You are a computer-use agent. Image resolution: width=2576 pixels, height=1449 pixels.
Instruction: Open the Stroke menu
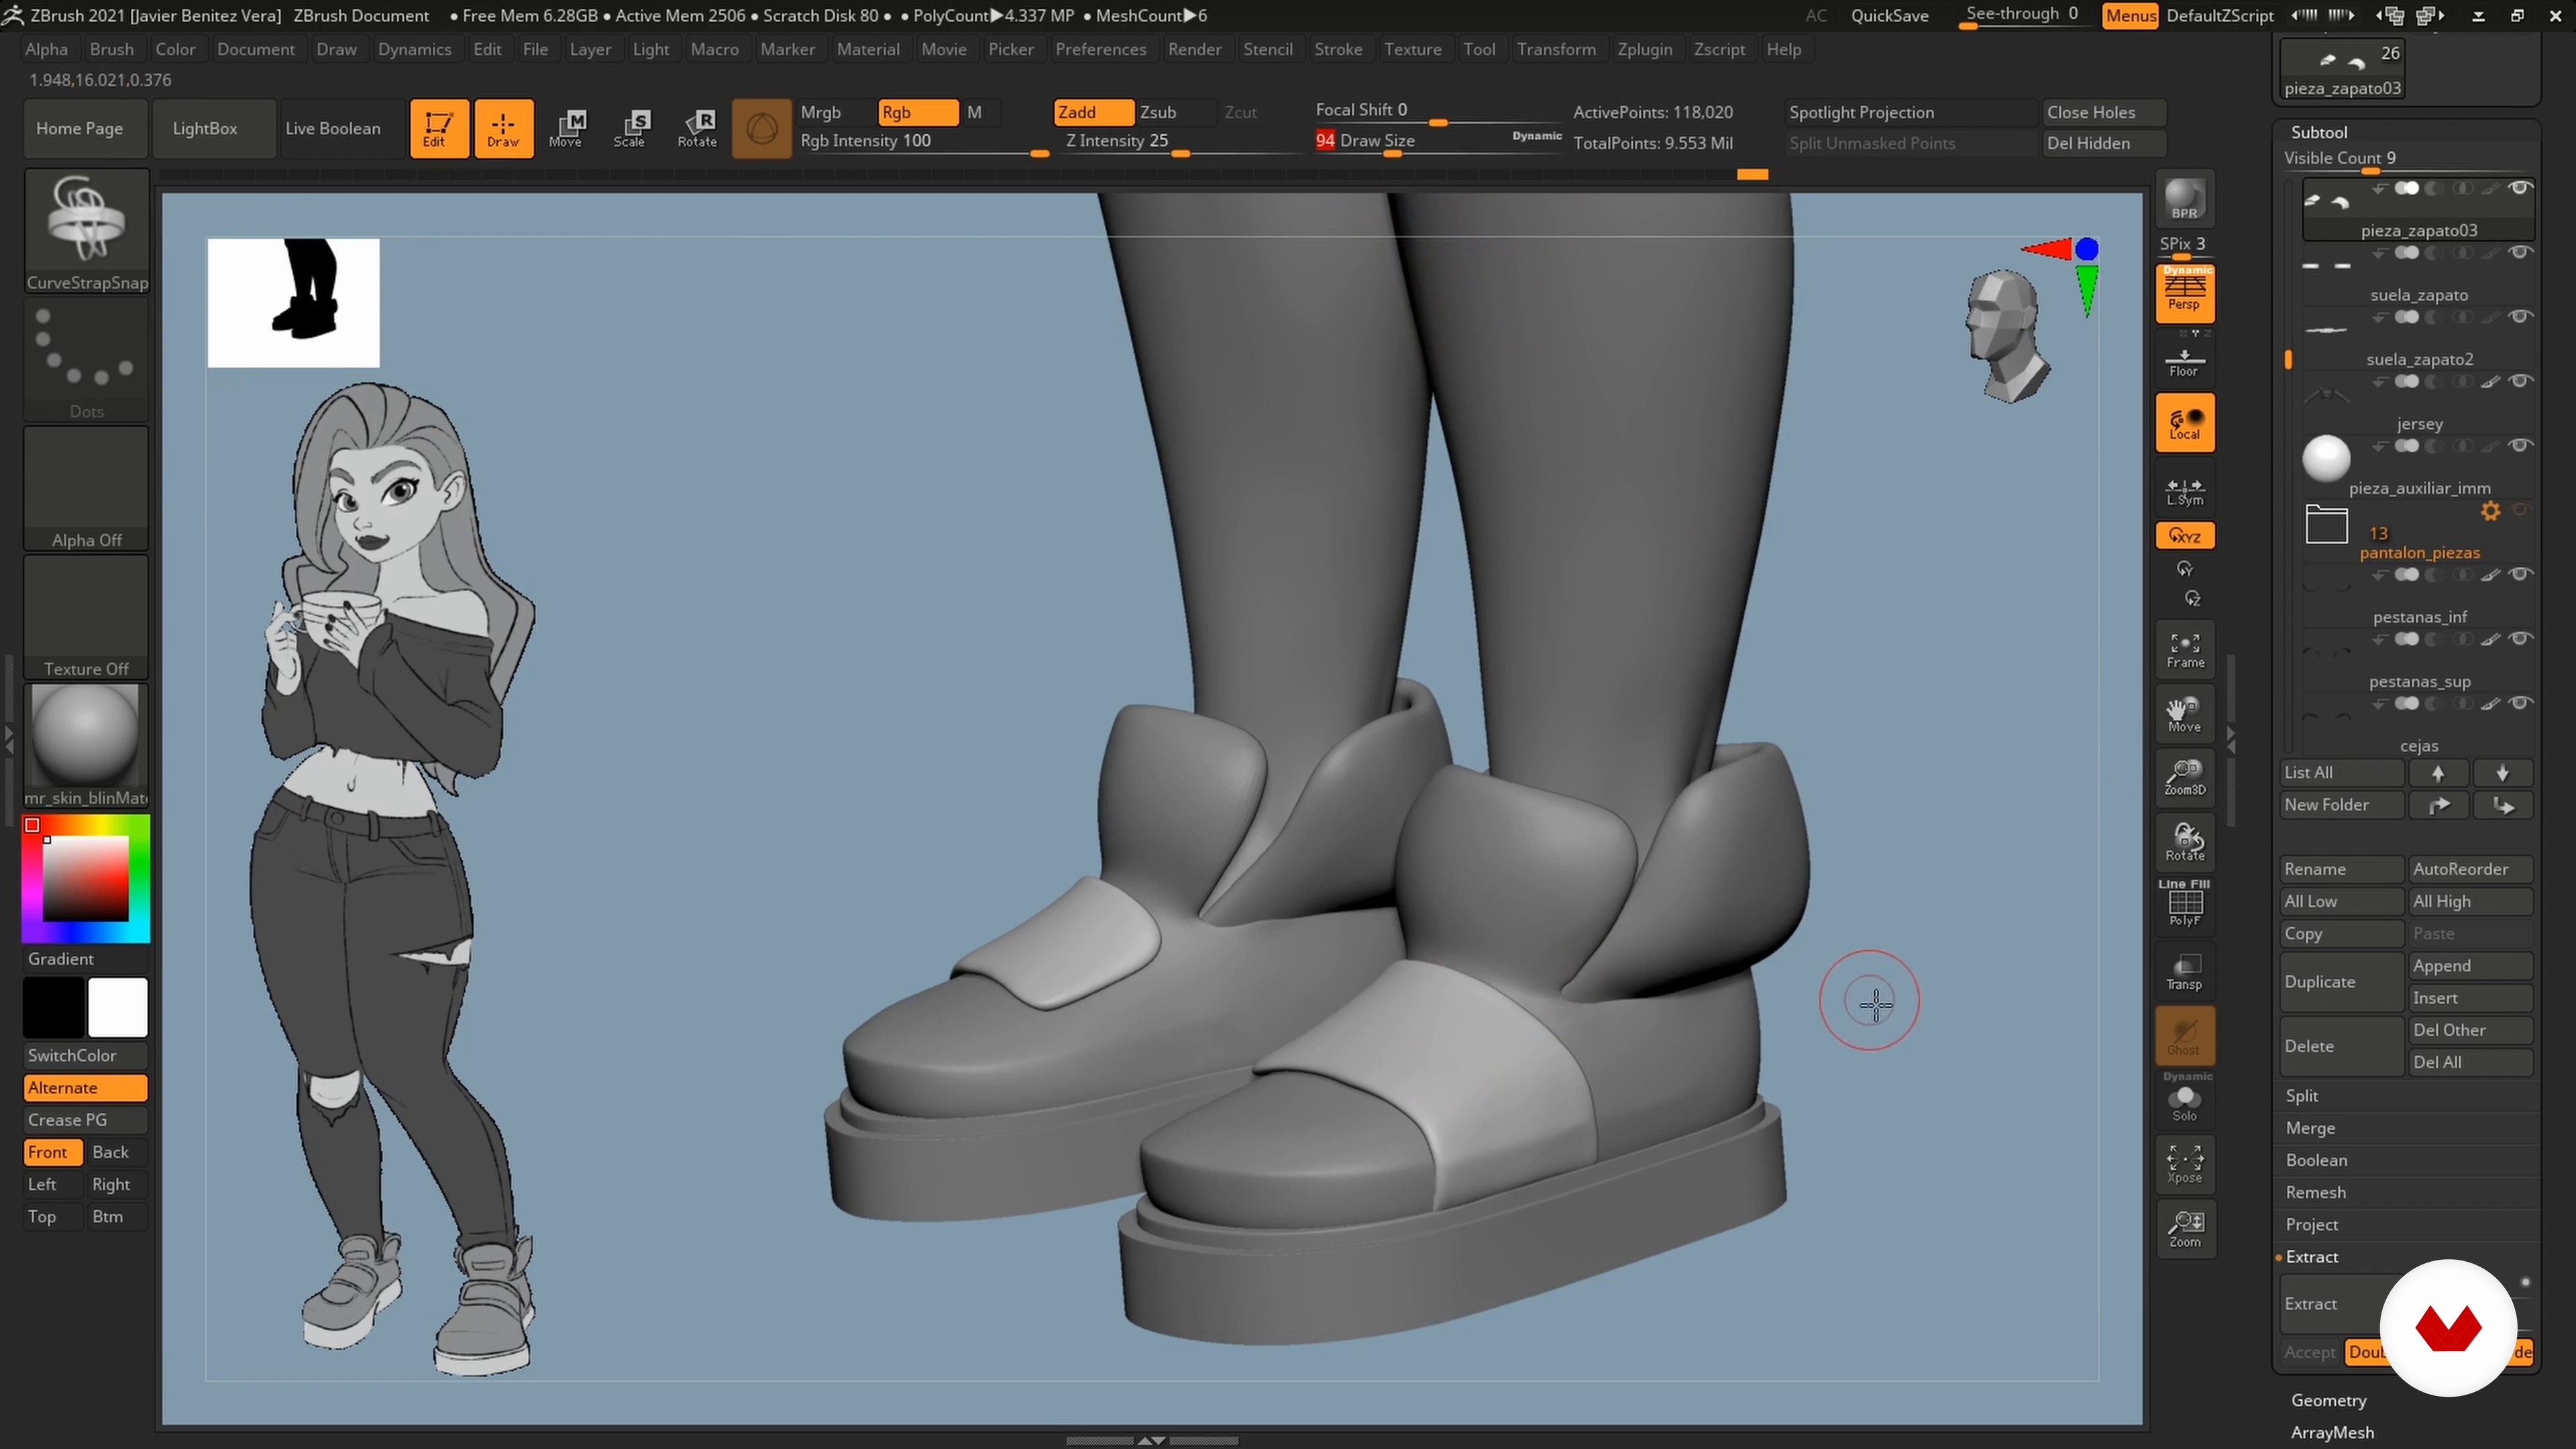pyautogui.click(x=1337, y=49)
